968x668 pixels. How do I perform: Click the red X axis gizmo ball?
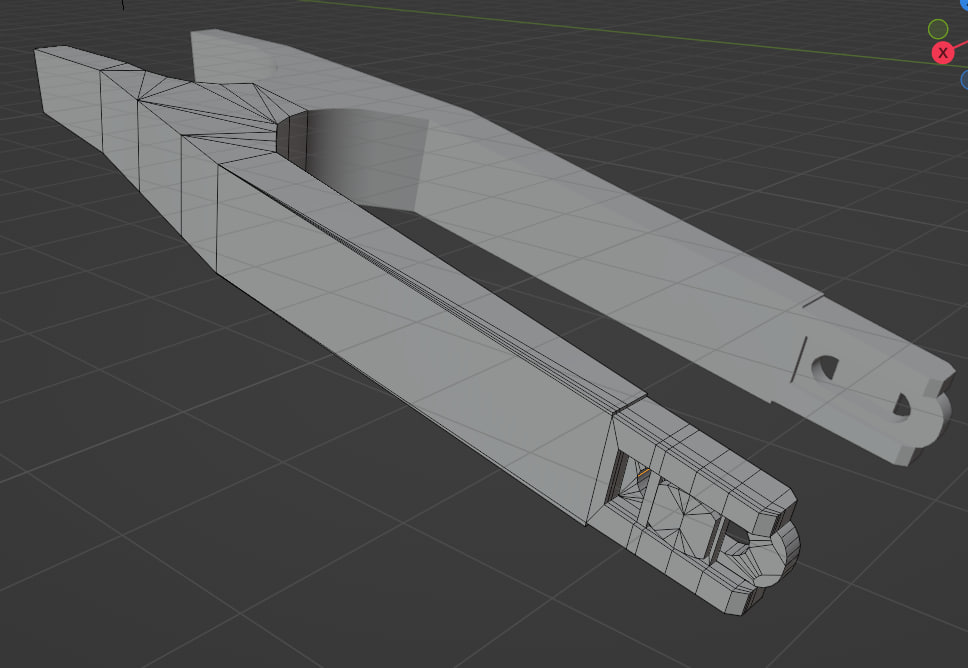click(943, 53)
